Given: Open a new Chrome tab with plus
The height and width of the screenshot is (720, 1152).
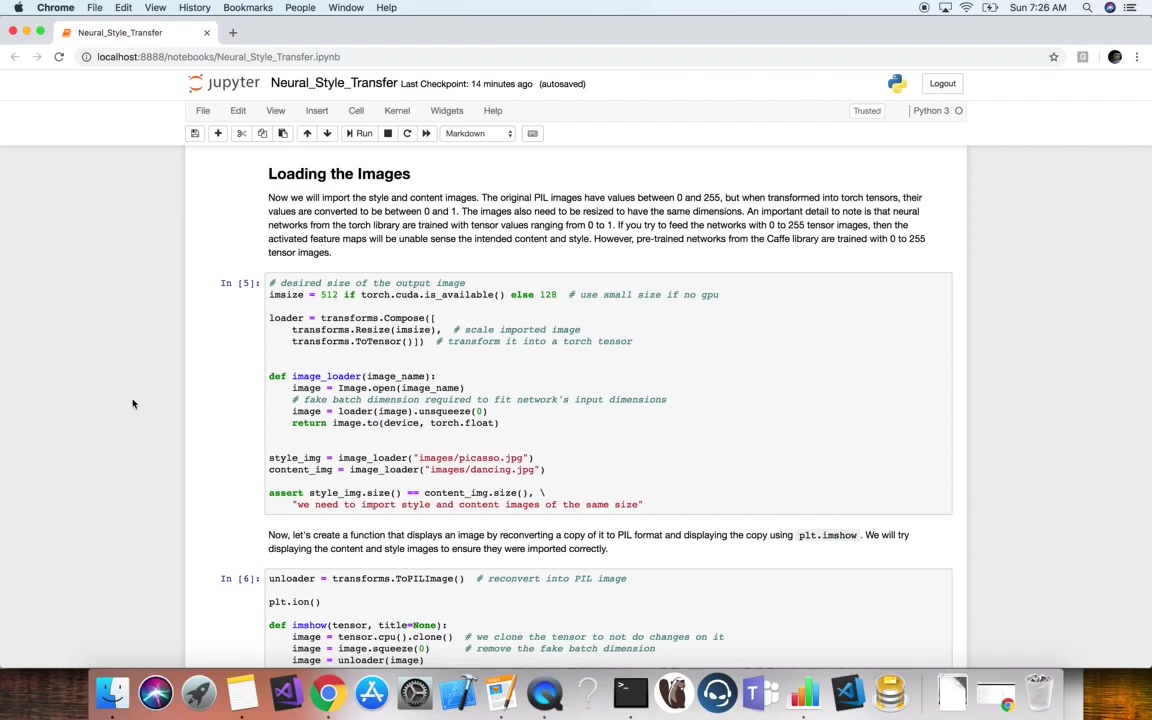Looking at the screenshot, I should pos(233,32).
